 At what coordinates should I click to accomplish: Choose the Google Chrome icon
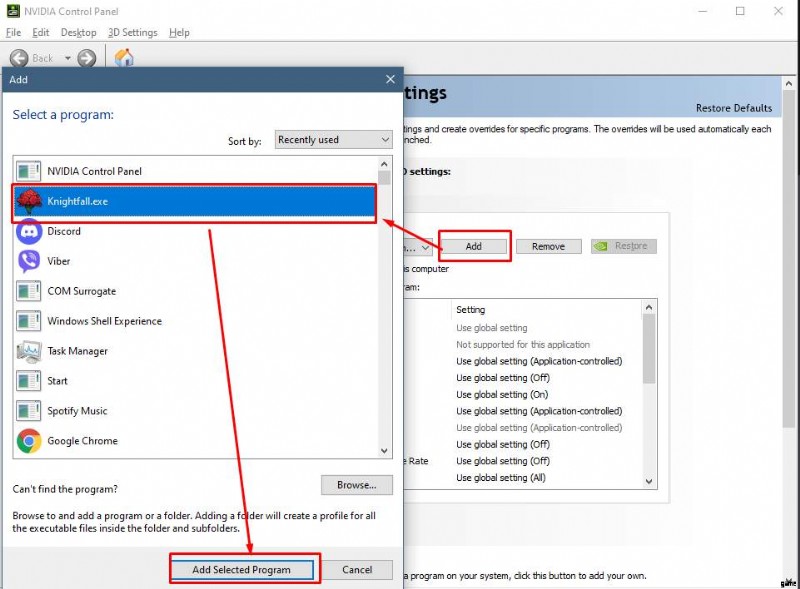coord(29,441)
